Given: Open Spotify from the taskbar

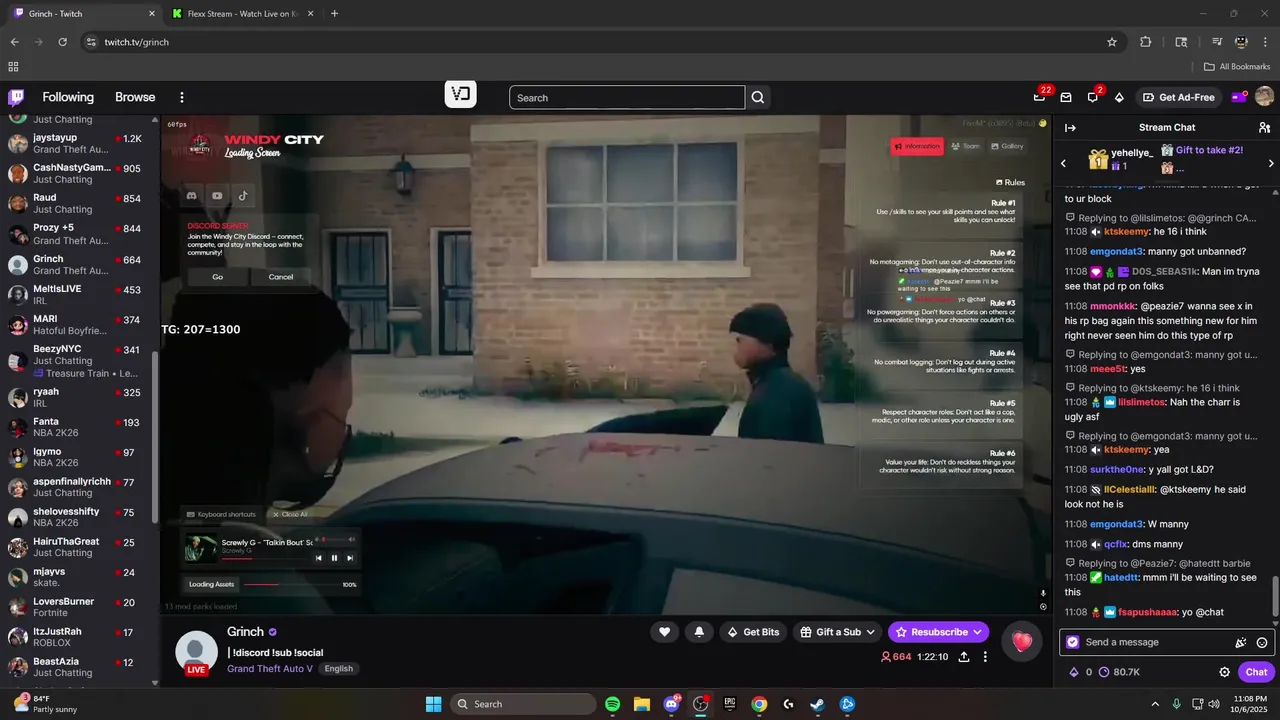Looking at the screenshot, I should (612, 704).
